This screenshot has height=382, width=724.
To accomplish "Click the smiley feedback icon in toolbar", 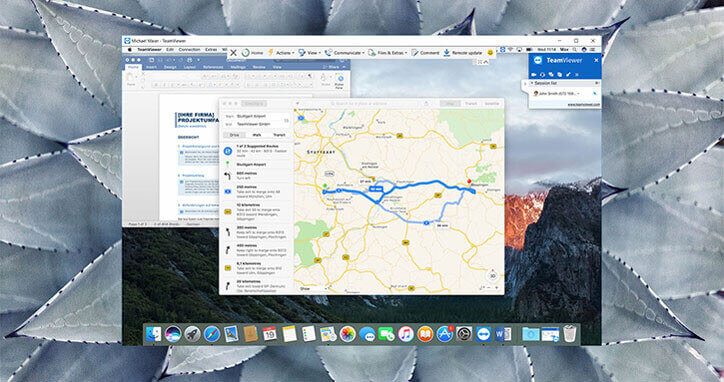I will (490, 53).
